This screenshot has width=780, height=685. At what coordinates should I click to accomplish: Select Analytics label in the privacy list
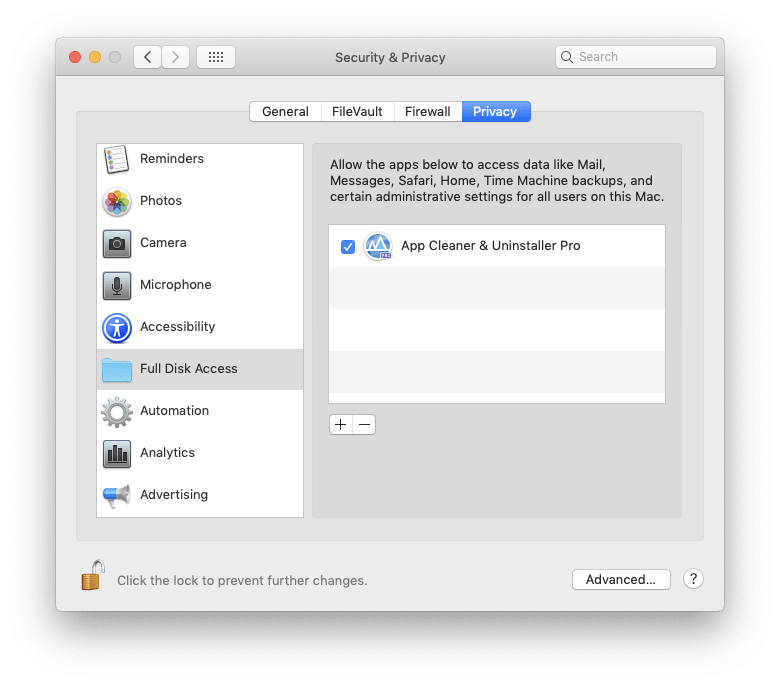168,453
